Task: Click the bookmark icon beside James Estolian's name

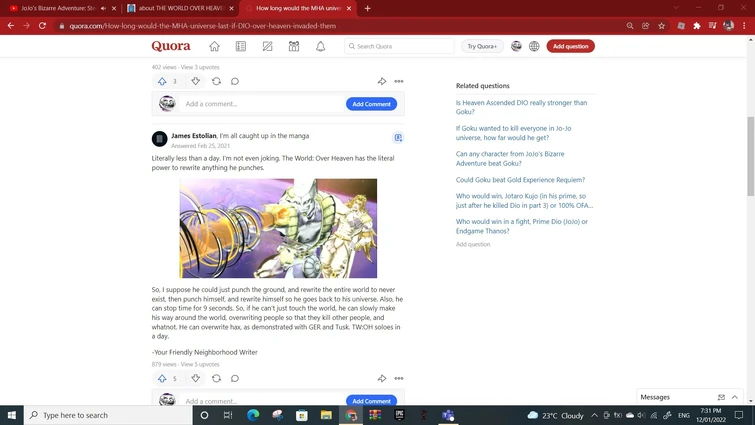Action: tap(398, 138)
